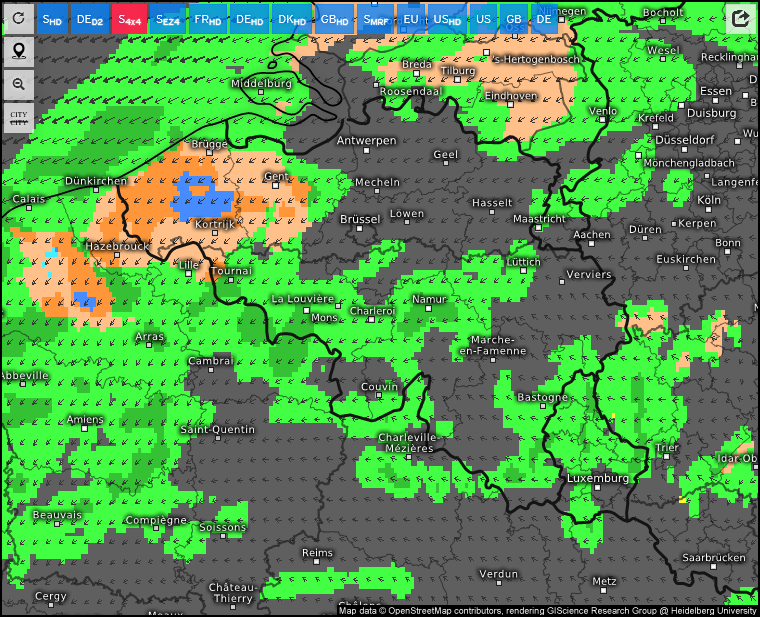Click the Lille city marker
760x617 pixels.
click(189, 274)
